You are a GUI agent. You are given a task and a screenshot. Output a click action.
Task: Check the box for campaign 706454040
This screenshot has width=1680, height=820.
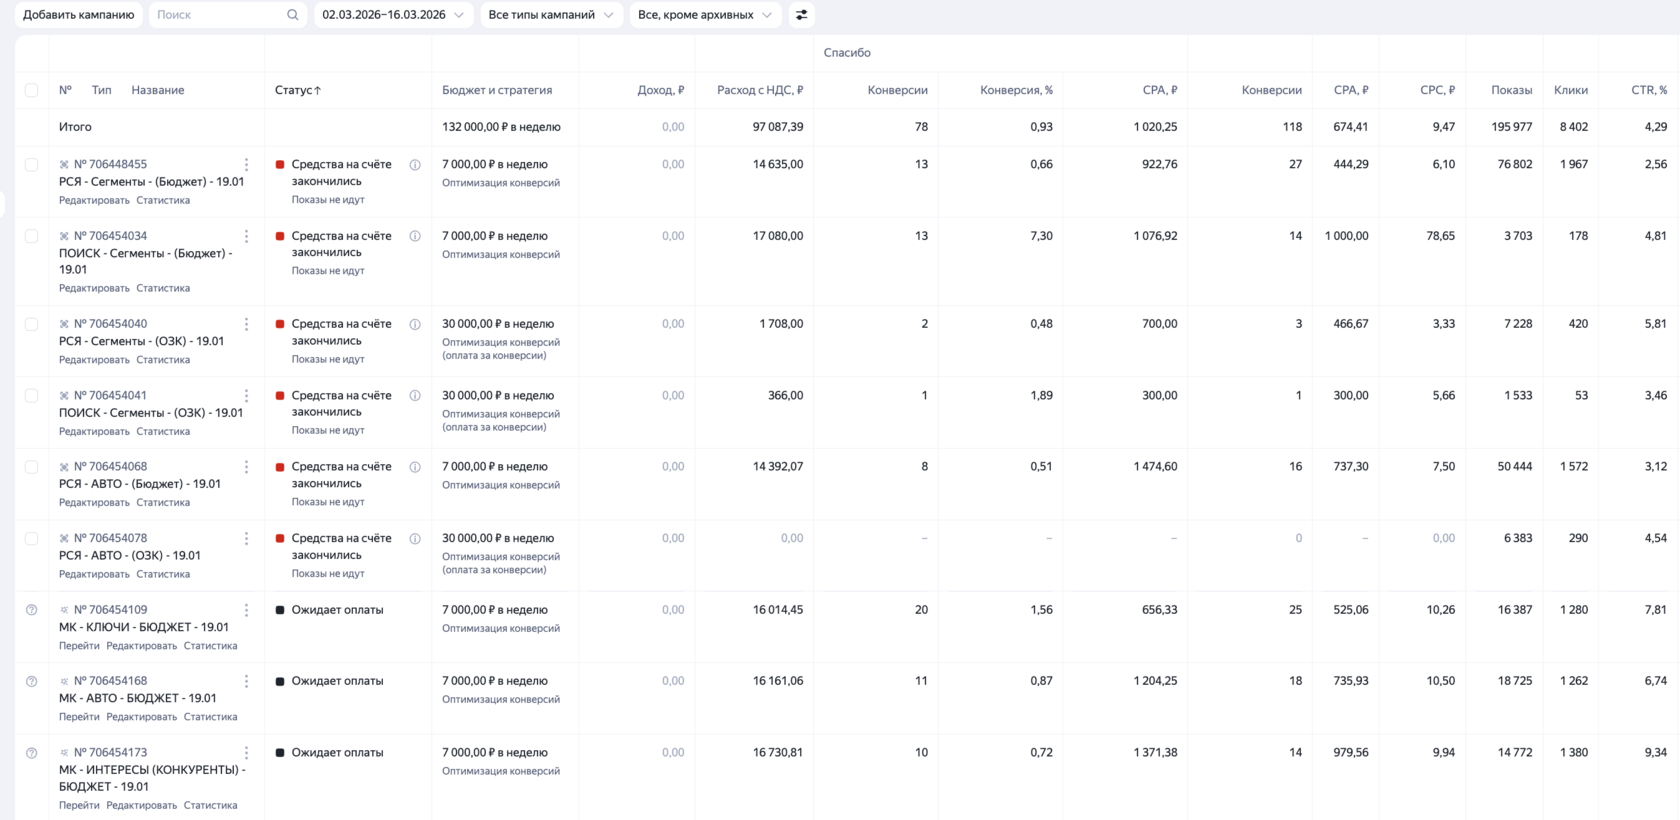coord(31,324)
